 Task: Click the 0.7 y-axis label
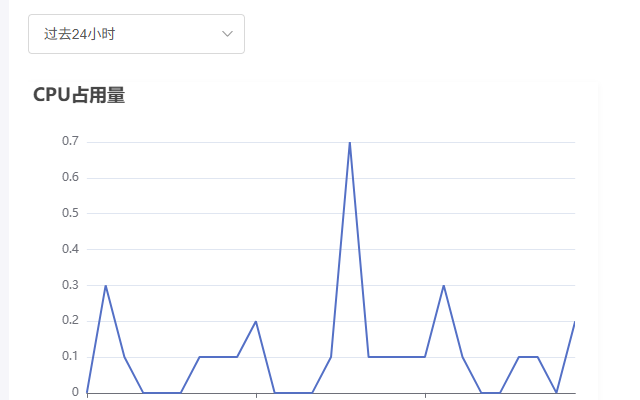69,141
